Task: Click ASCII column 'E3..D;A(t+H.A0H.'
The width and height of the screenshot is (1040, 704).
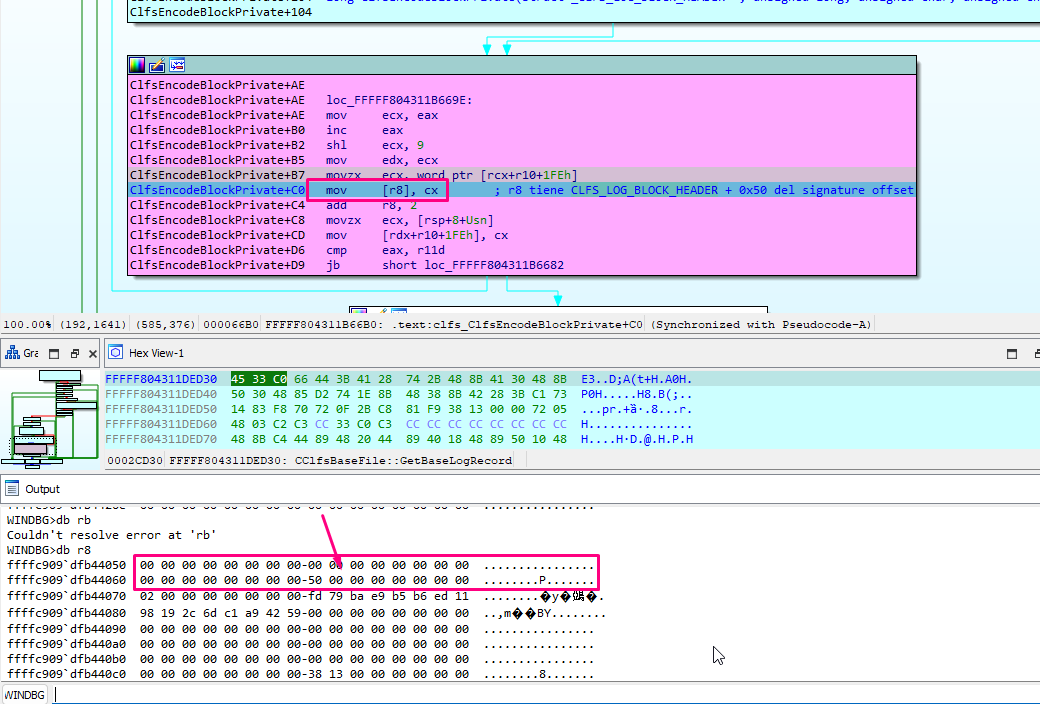Action: pyautogui.click(x=637, y=380)
